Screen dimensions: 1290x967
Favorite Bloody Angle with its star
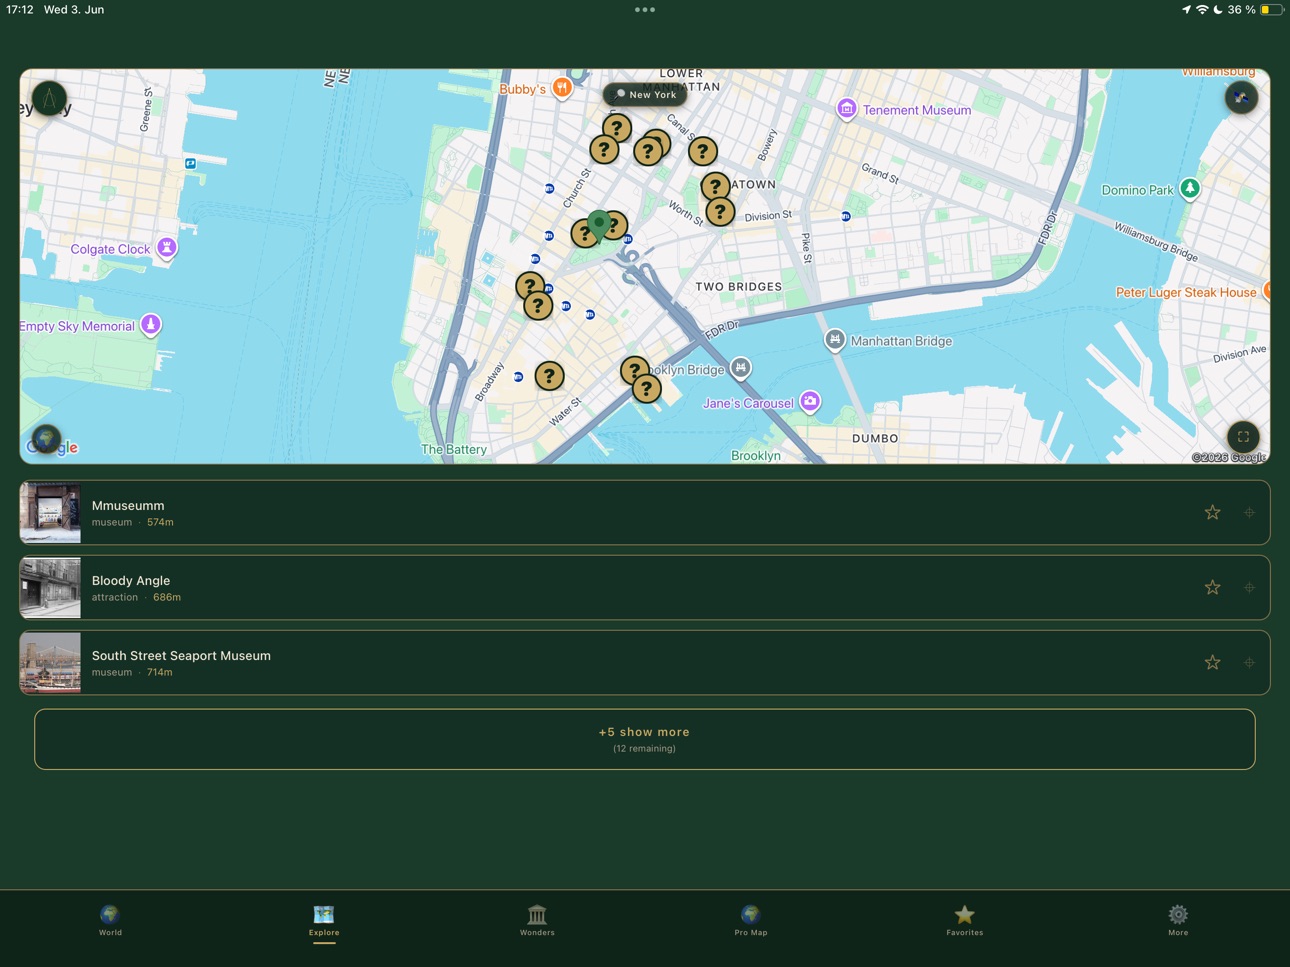click(1212, 588)
